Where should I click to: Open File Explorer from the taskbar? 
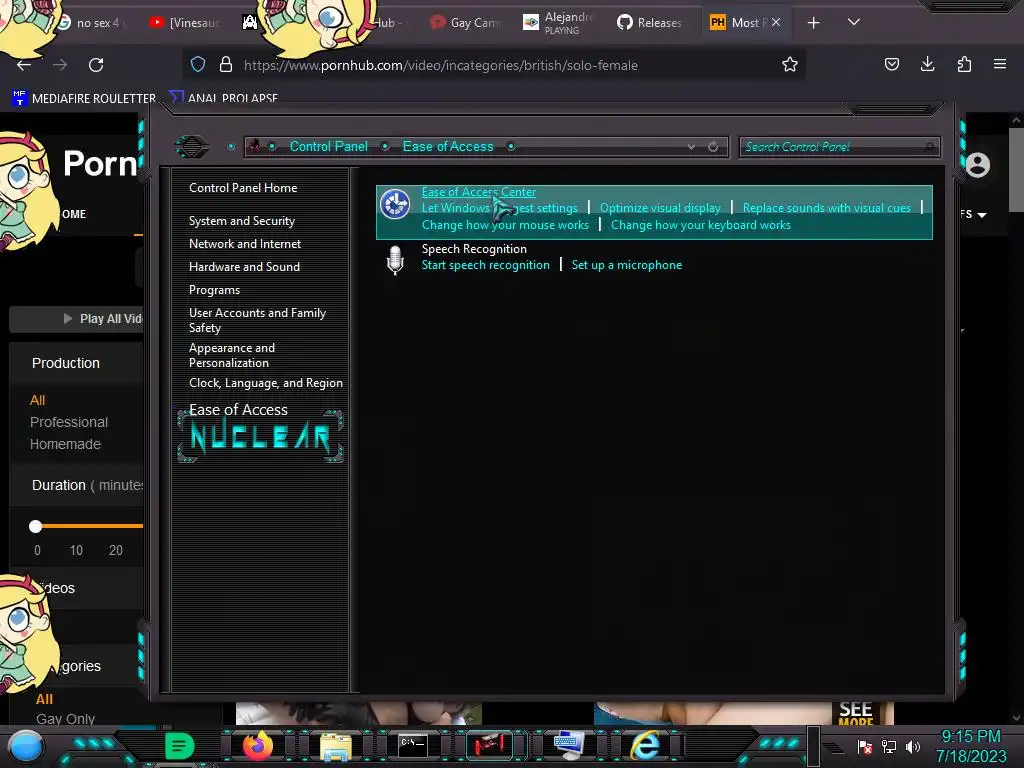pos(336,746)
